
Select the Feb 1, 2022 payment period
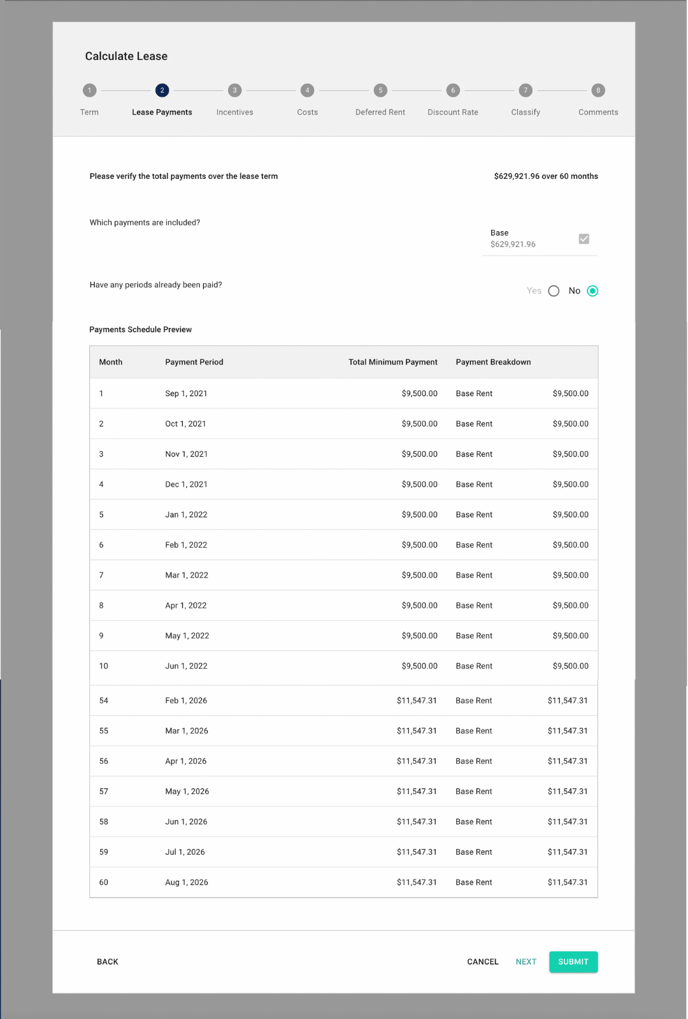click(x=186, y=545)
